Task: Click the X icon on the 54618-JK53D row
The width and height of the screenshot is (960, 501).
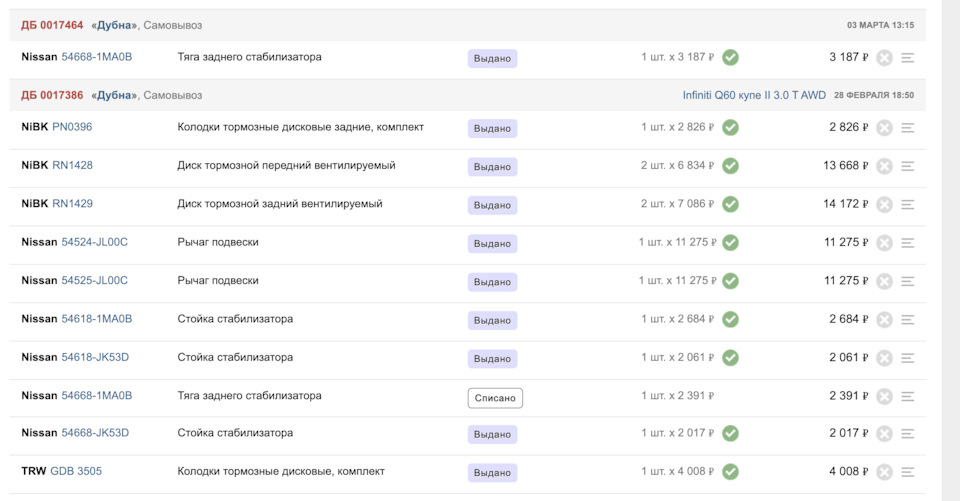Action: (884, 358)
